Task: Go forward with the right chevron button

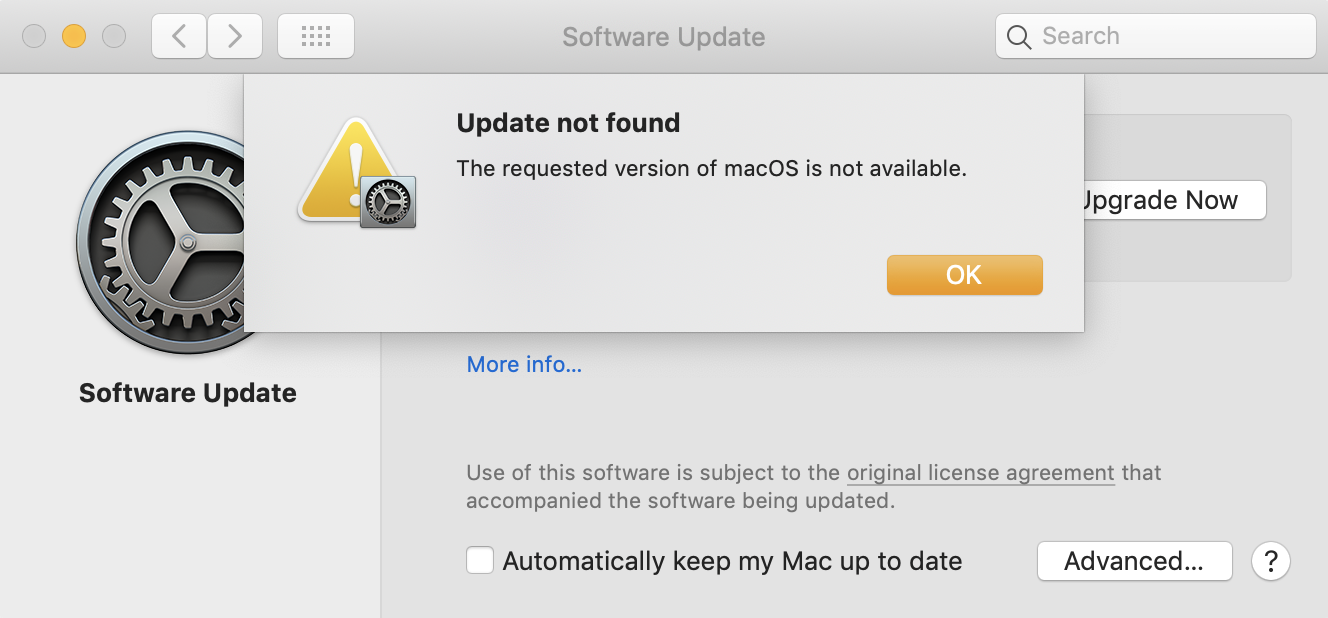Action: (x=235, y=37)
